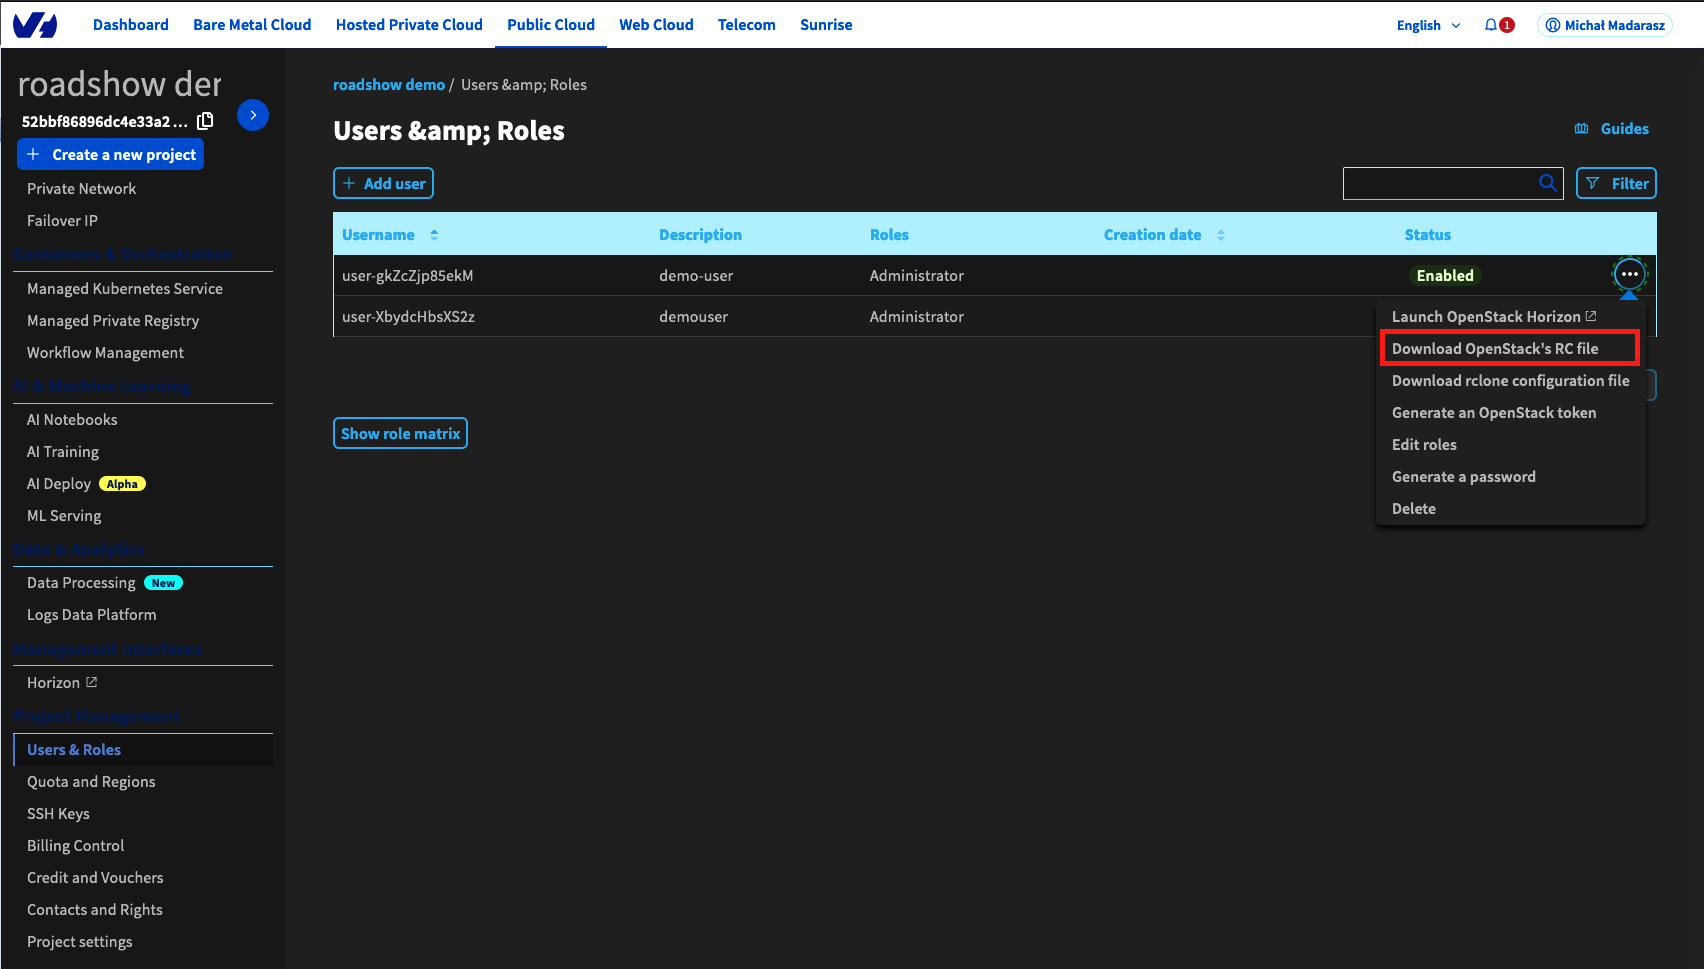Sort table by Creation date sort arrows
The width and height of the screenshot is (1704, 969).
point(1221,235)
